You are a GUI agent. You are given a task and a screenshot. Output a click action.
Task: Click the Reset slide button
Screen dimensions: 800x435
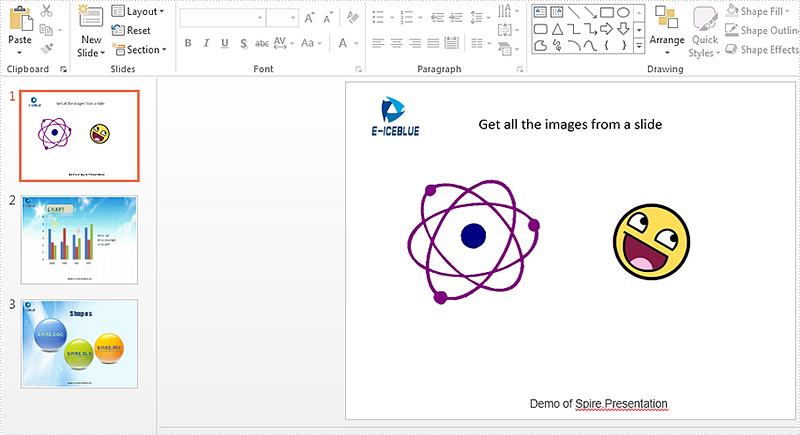[x=131, y=30]
